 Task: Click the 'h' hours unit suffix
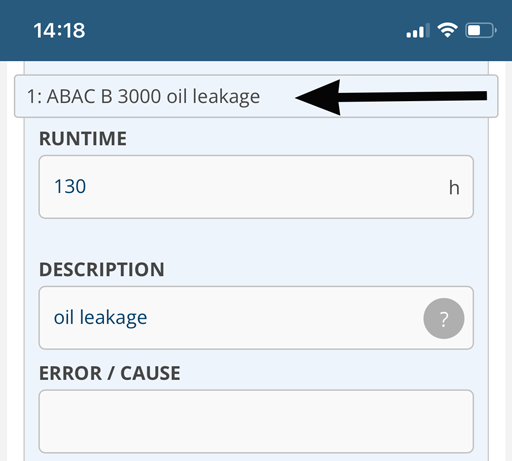pos(454,187)
